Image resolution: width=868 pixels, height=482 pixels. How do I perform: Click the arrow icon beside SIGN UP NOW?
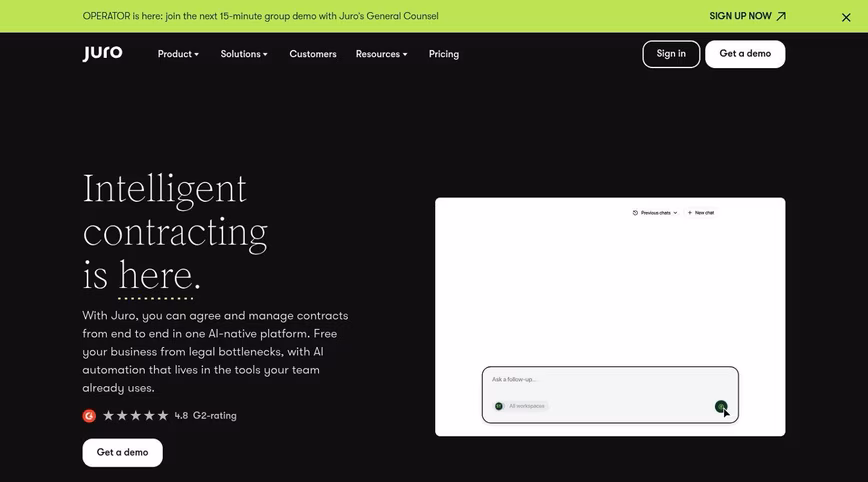tap(781, 16)
